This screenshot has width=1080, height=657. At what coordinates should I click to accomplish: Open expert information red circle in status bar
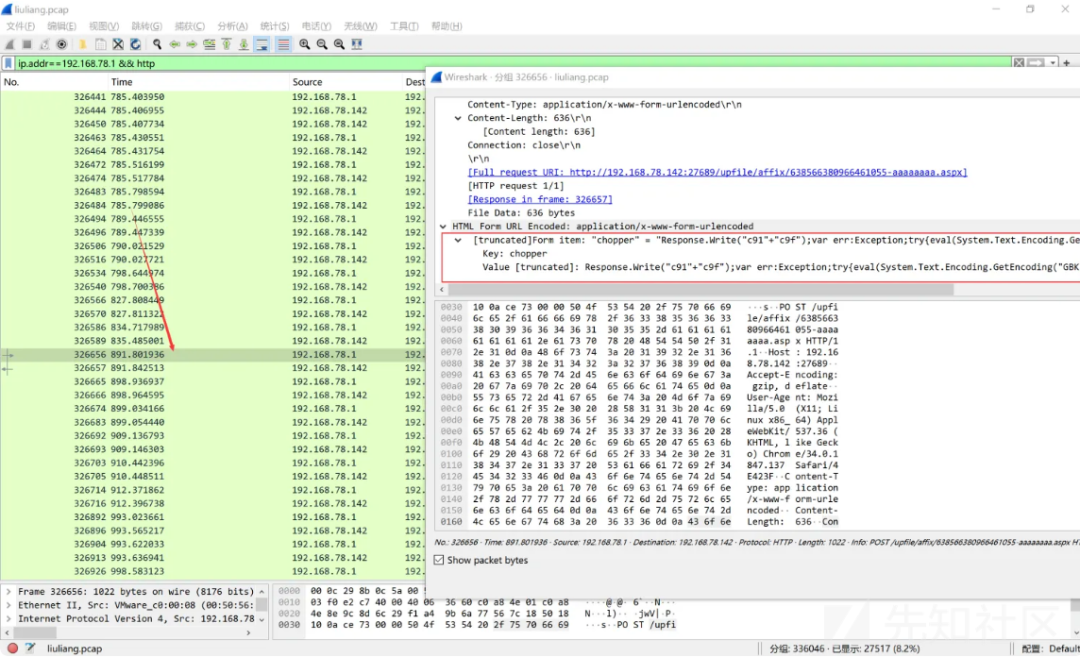click(12, 648)
